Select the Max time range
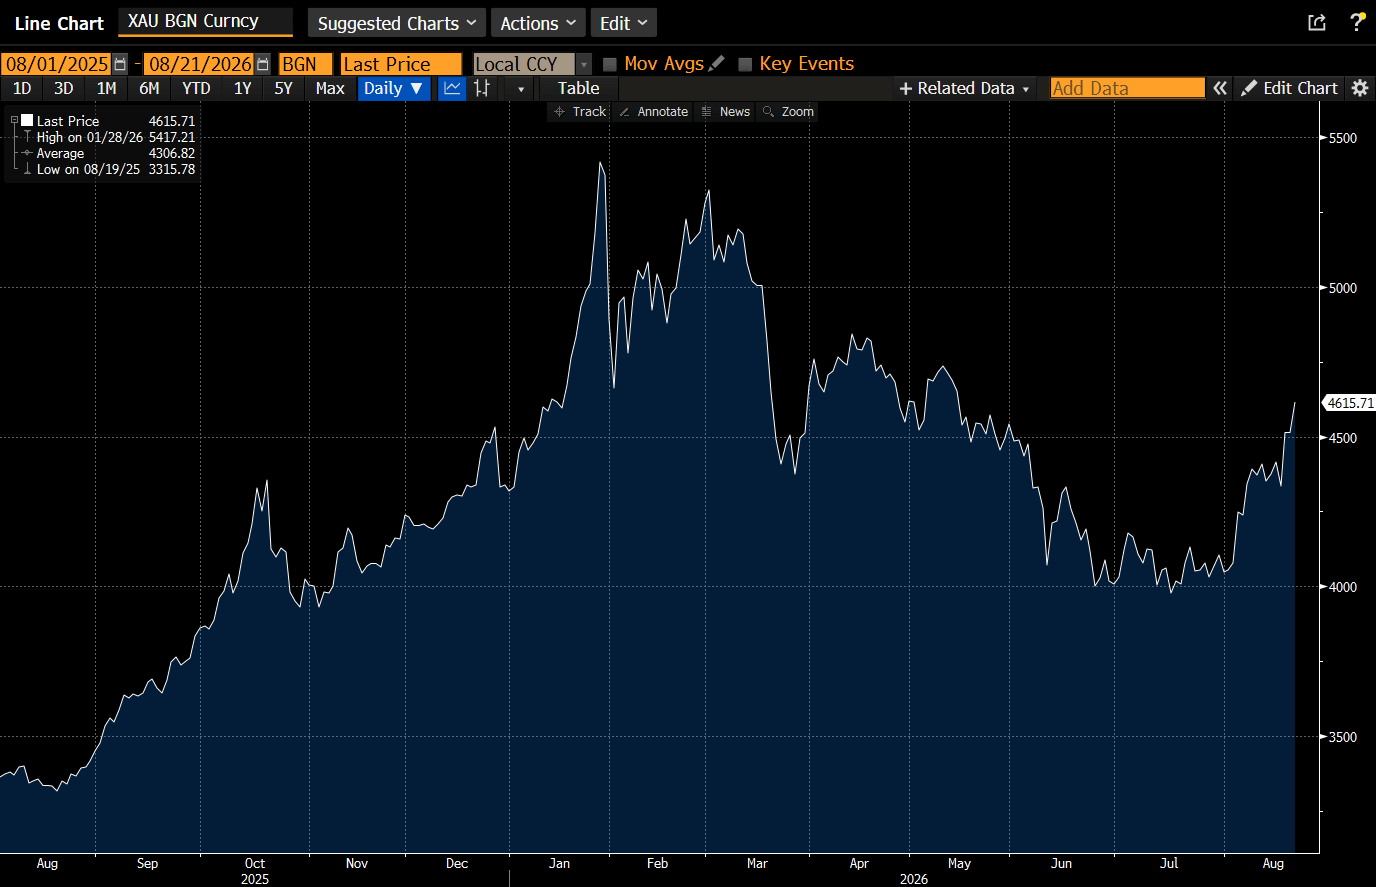This screenshot has height=887, width=1376. (330, 88)
